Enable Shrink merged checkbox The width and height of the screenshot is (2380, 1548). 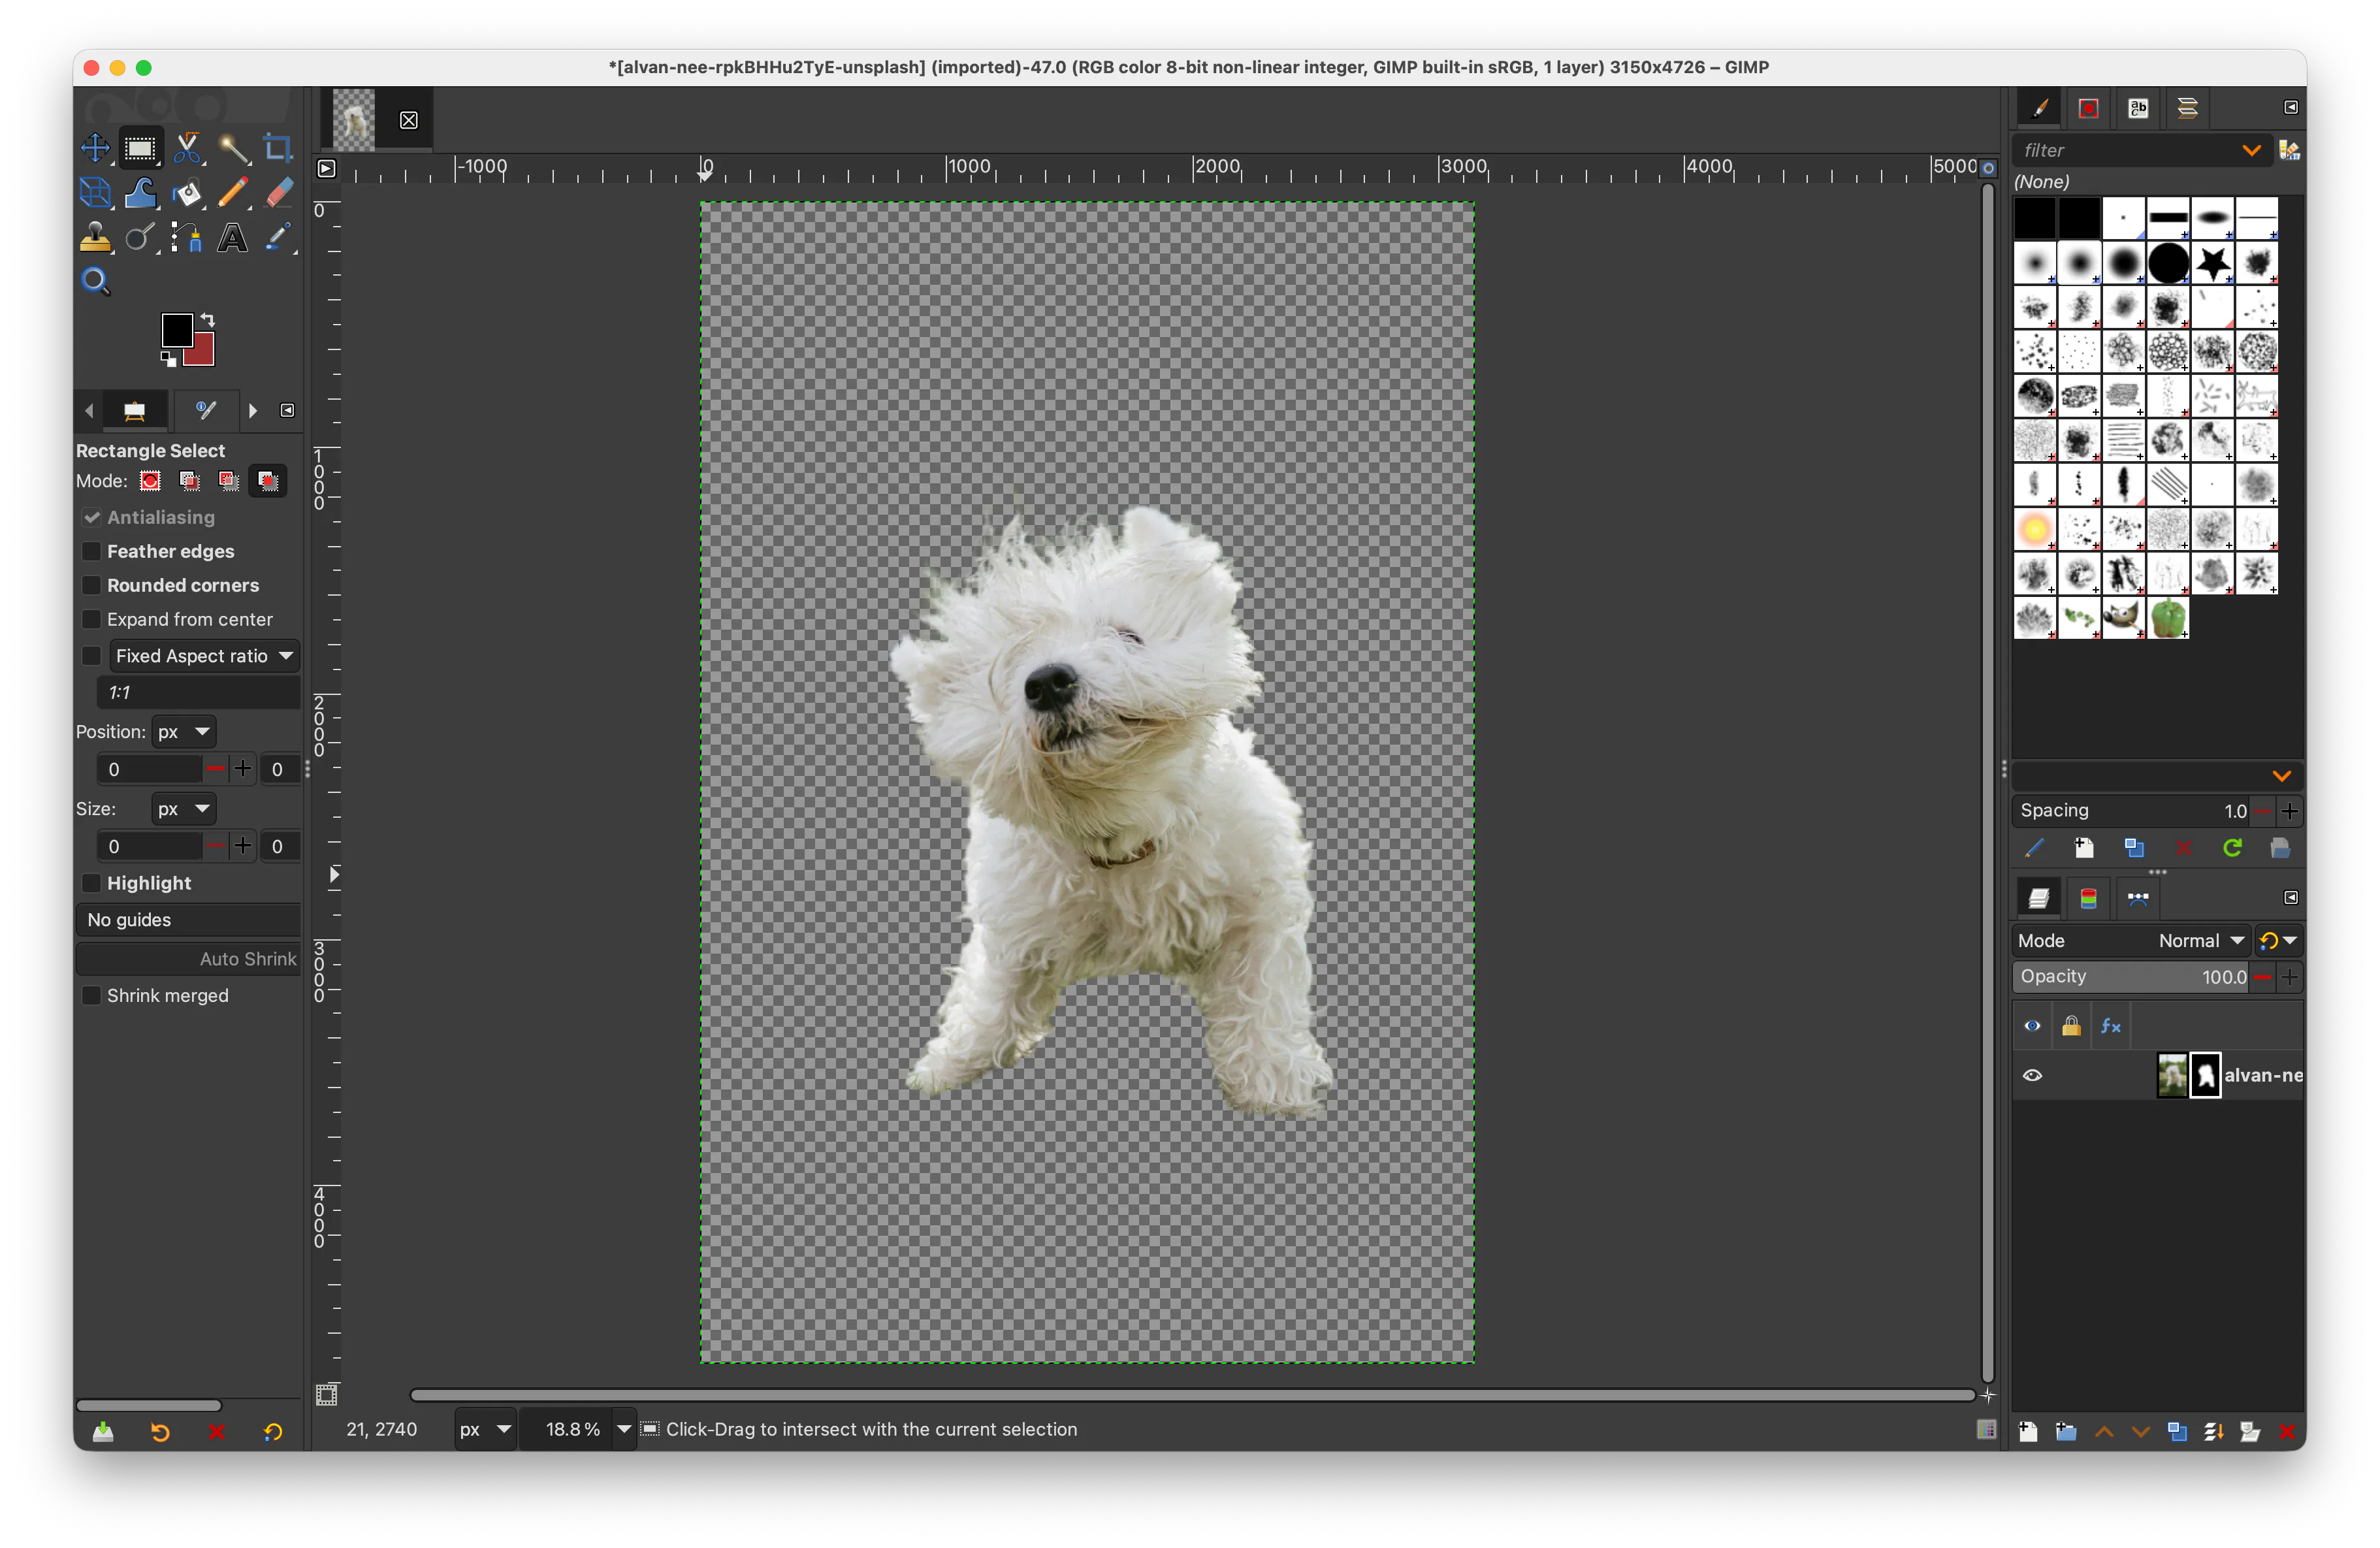click(x=92, y=995)
